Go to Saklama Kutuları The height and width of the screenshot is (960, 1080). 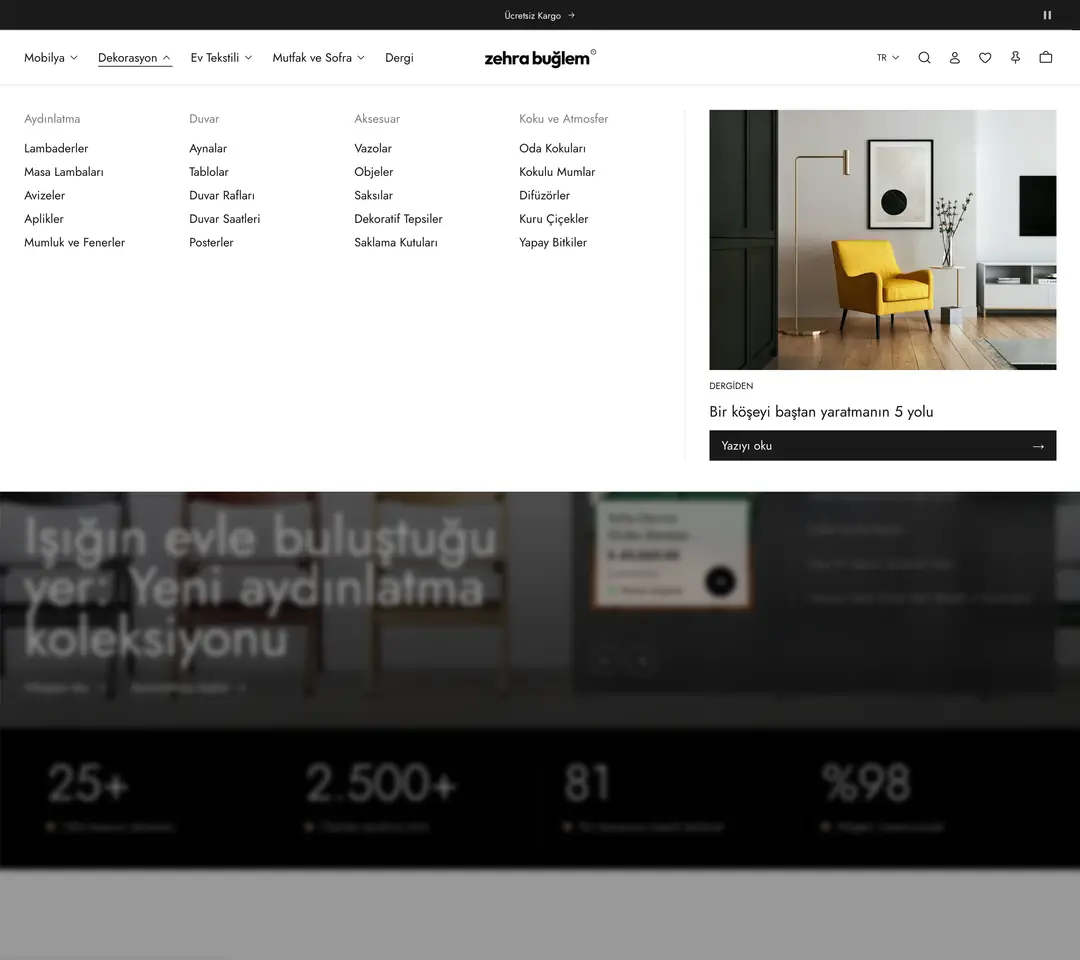tap(396, 242)
